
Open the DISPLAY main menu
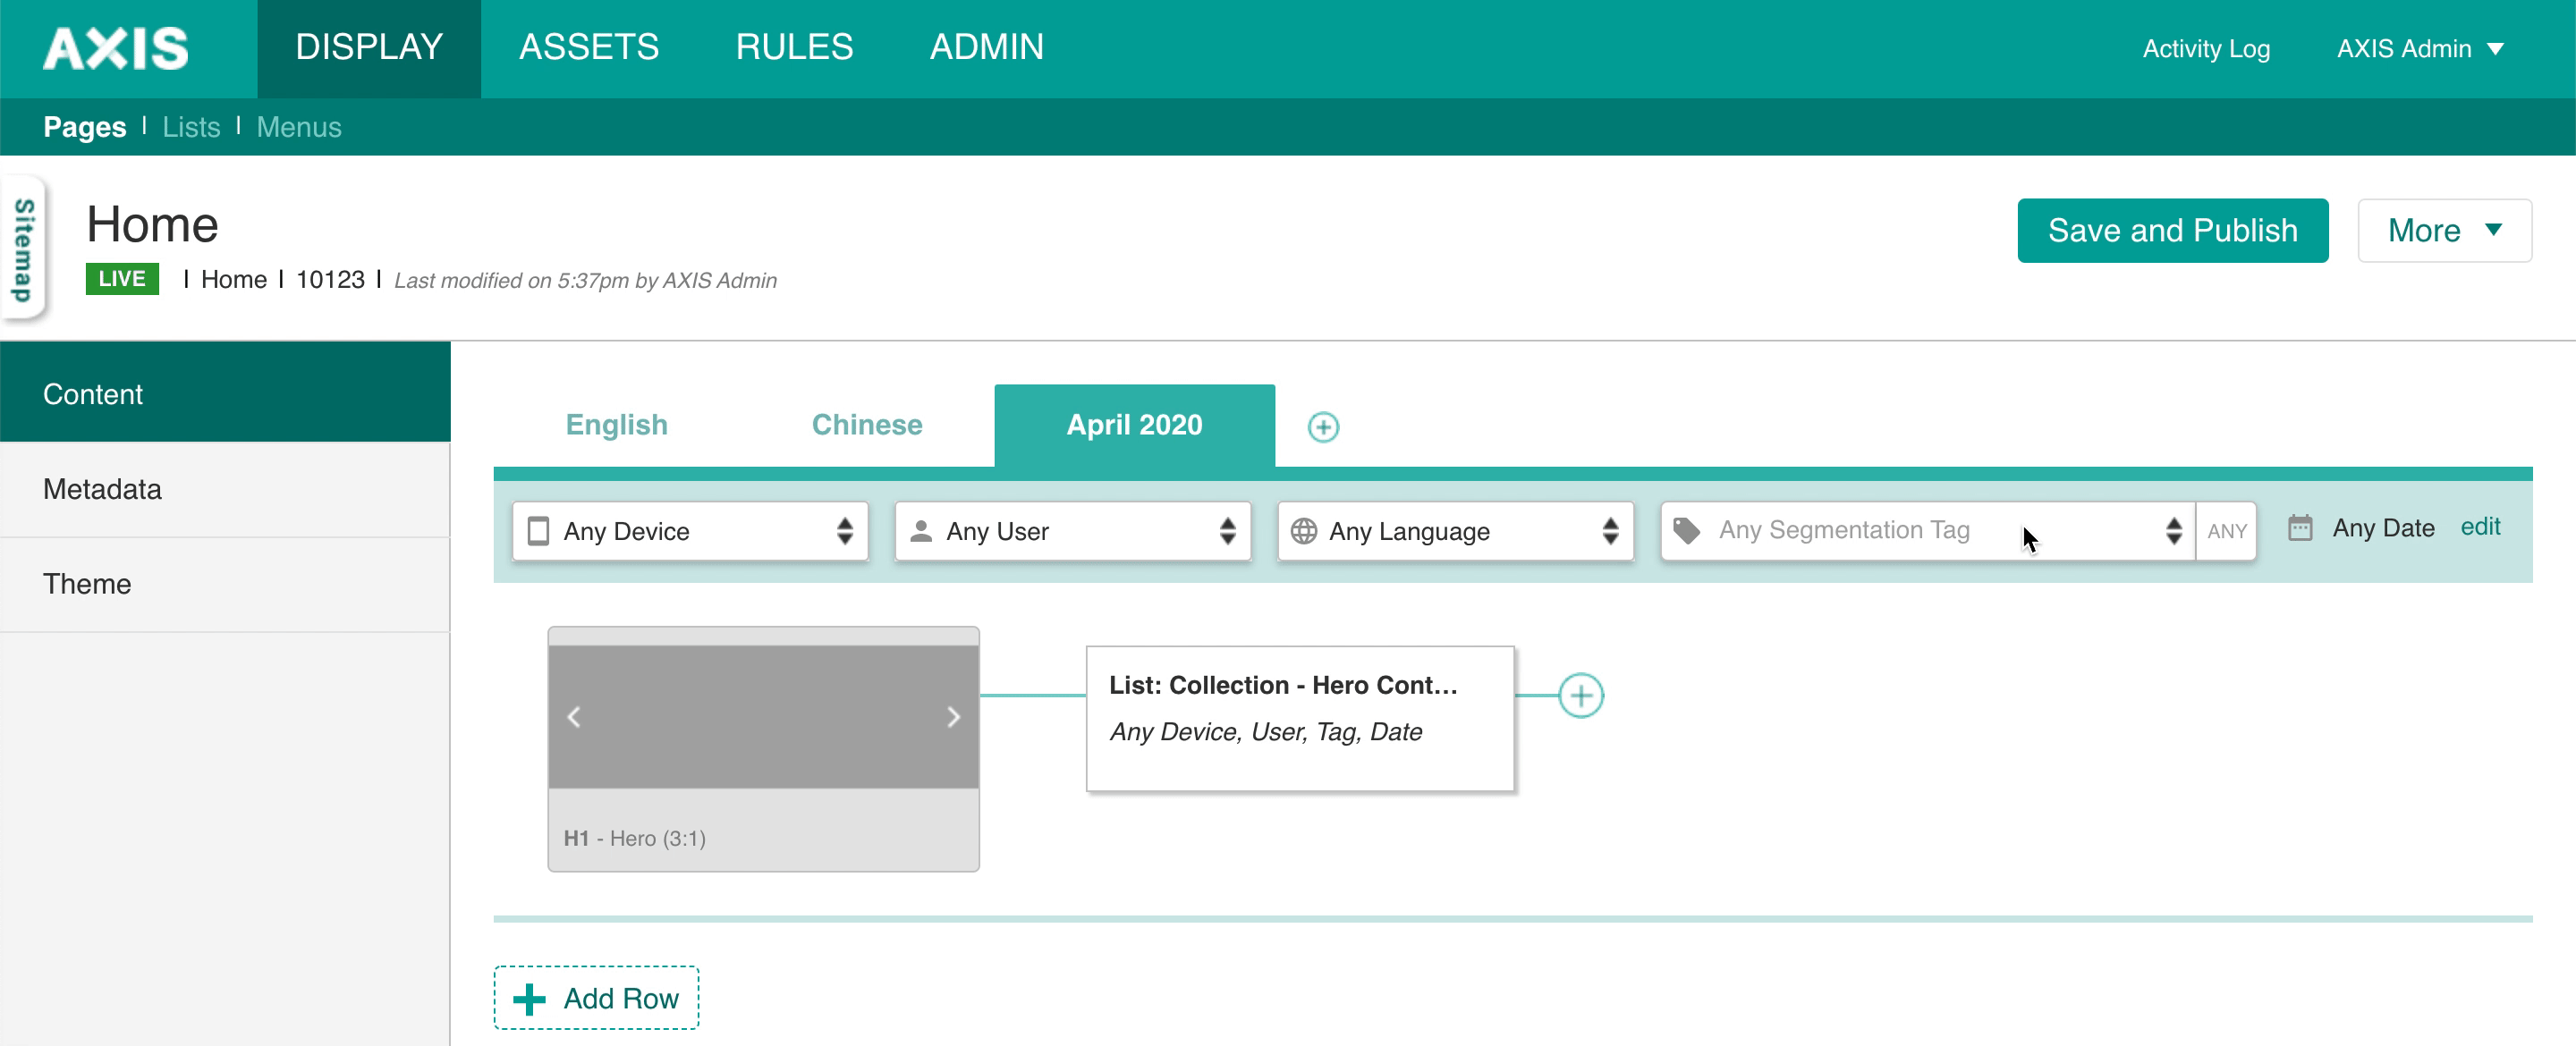tap(369, 48)
